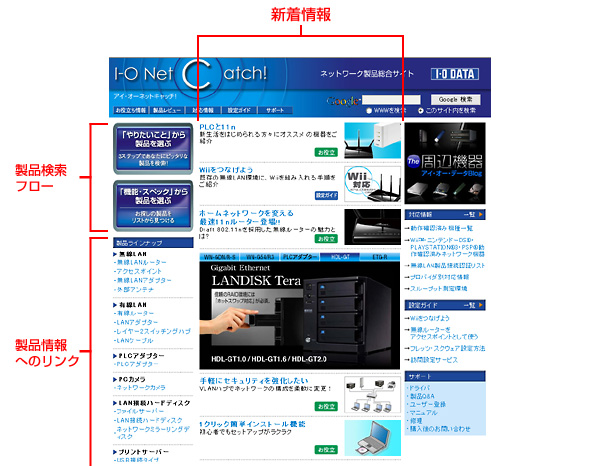The width and height of the screenshot is (600, 466).
Task: Click the green お役立 badge in VLAN security row
Action: 326,406
